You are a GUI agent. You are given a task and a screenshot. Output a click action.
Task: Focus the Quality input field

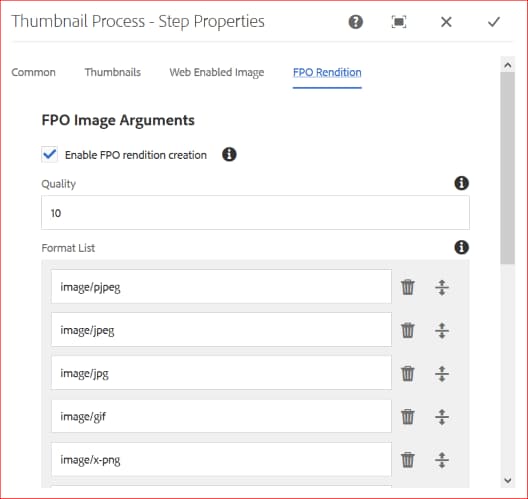[x=255, y=213]
